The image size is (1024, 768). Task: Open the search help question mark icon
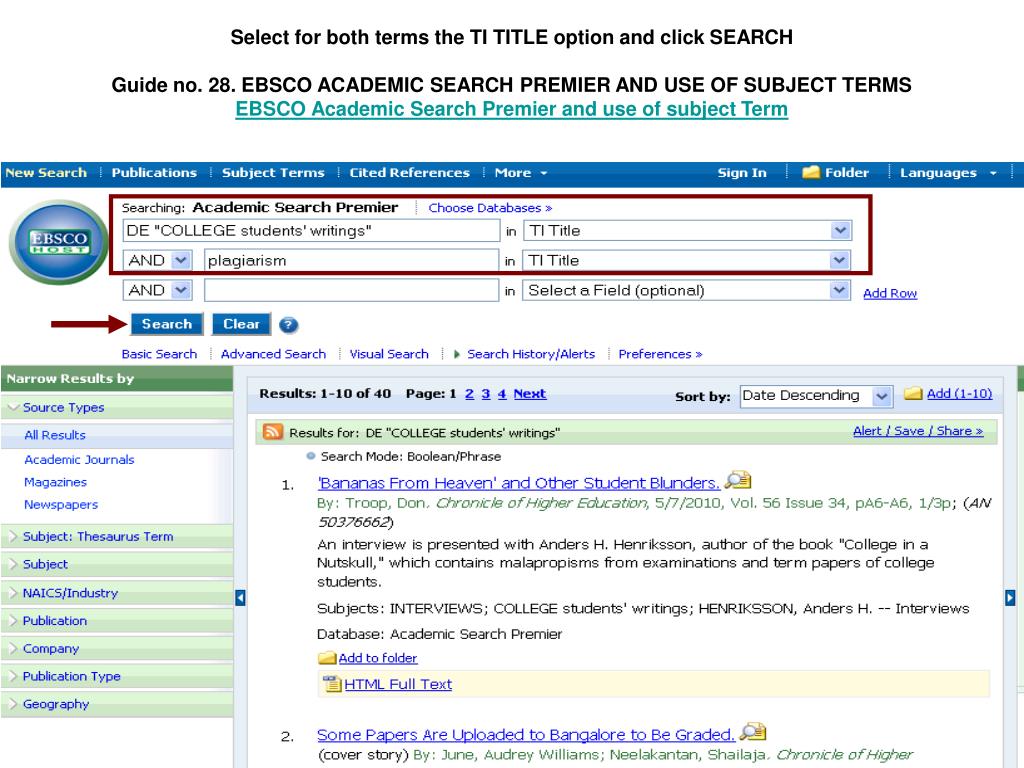[x=288, y=325]
